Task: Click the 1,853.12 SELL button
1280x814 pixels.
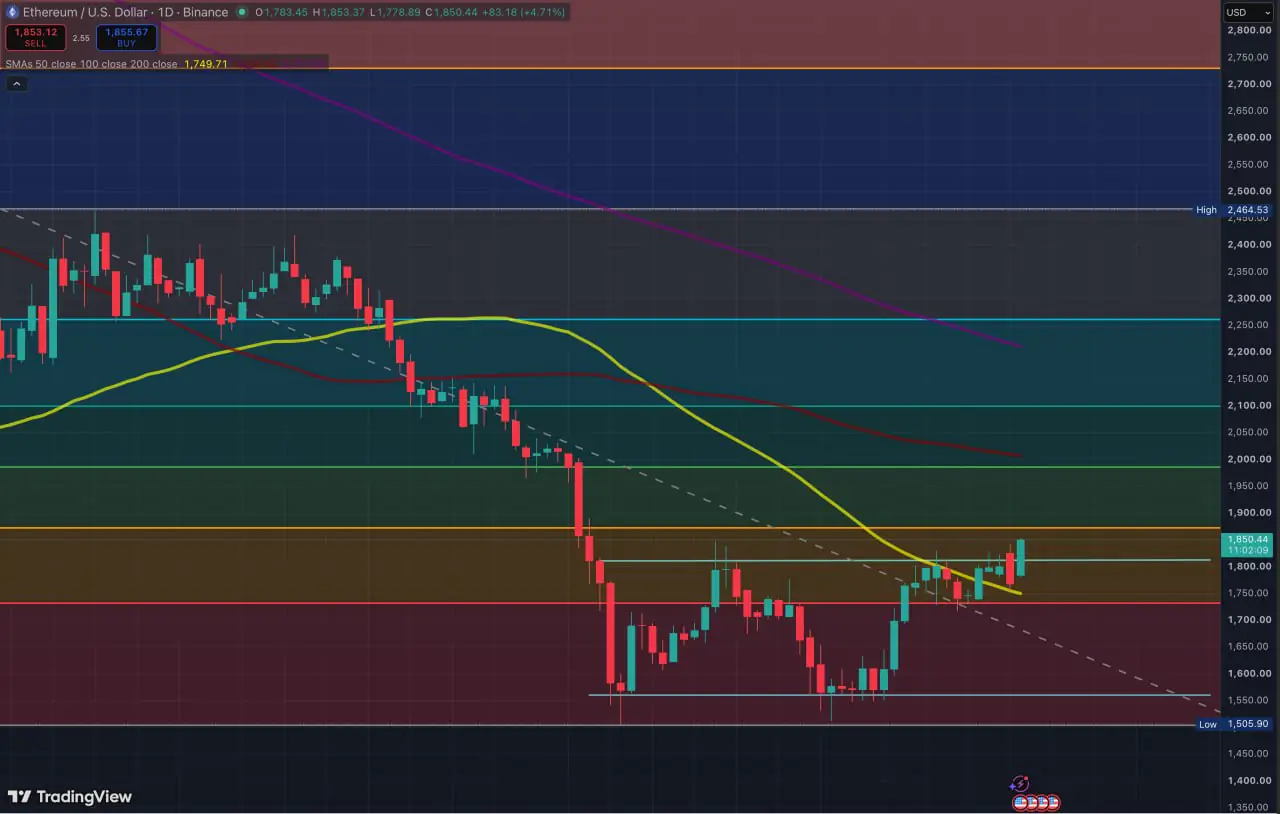Action: pyautogui.click(x=34, y=38)
